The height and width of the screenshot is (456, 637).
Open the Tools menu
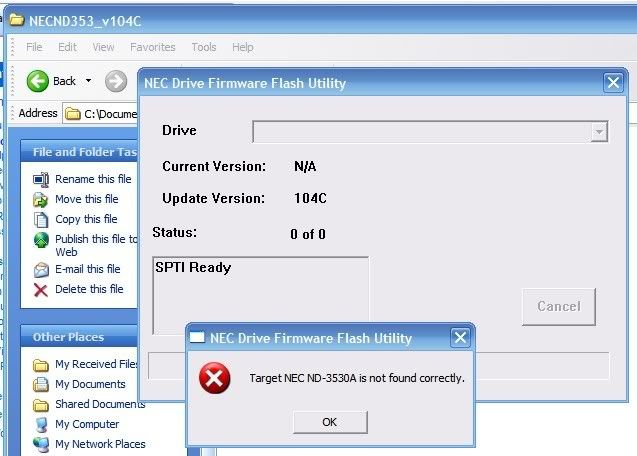coord(204,47)
